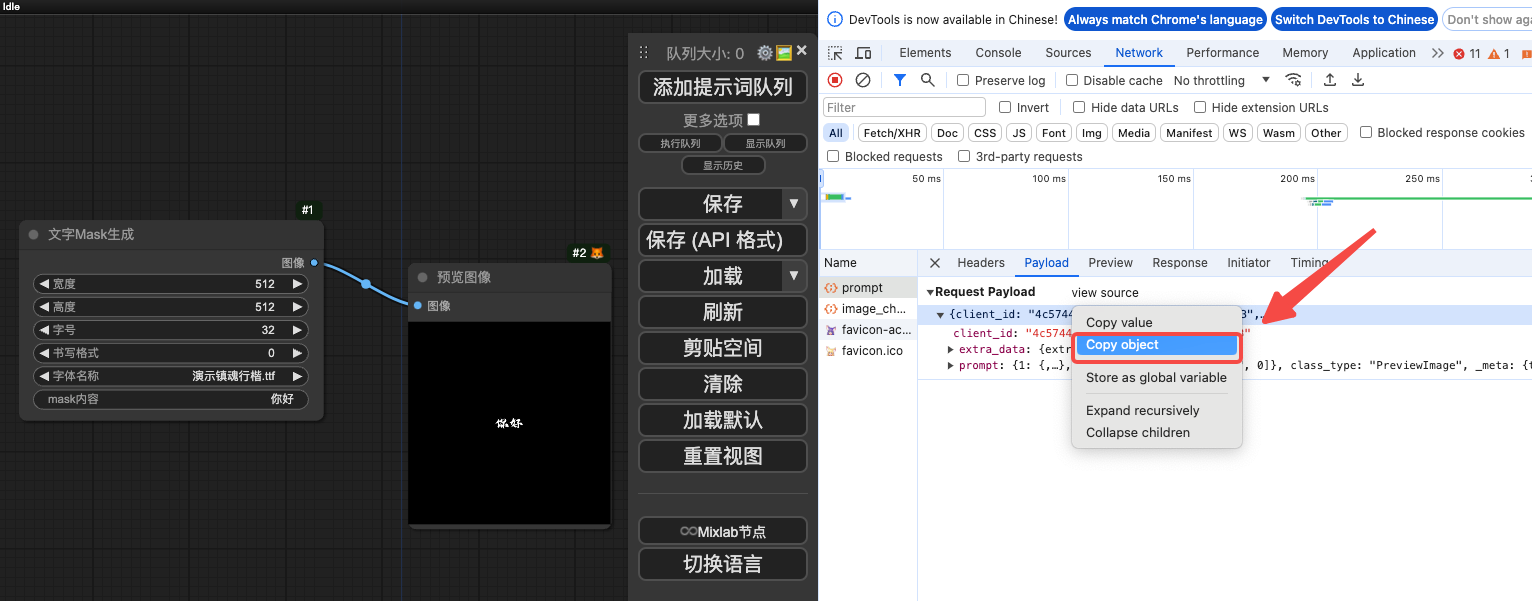Image resolution: width=1532 pixels, height=601 pixels.
Task: Open the network search magnifier
Action: pos(928,80)
